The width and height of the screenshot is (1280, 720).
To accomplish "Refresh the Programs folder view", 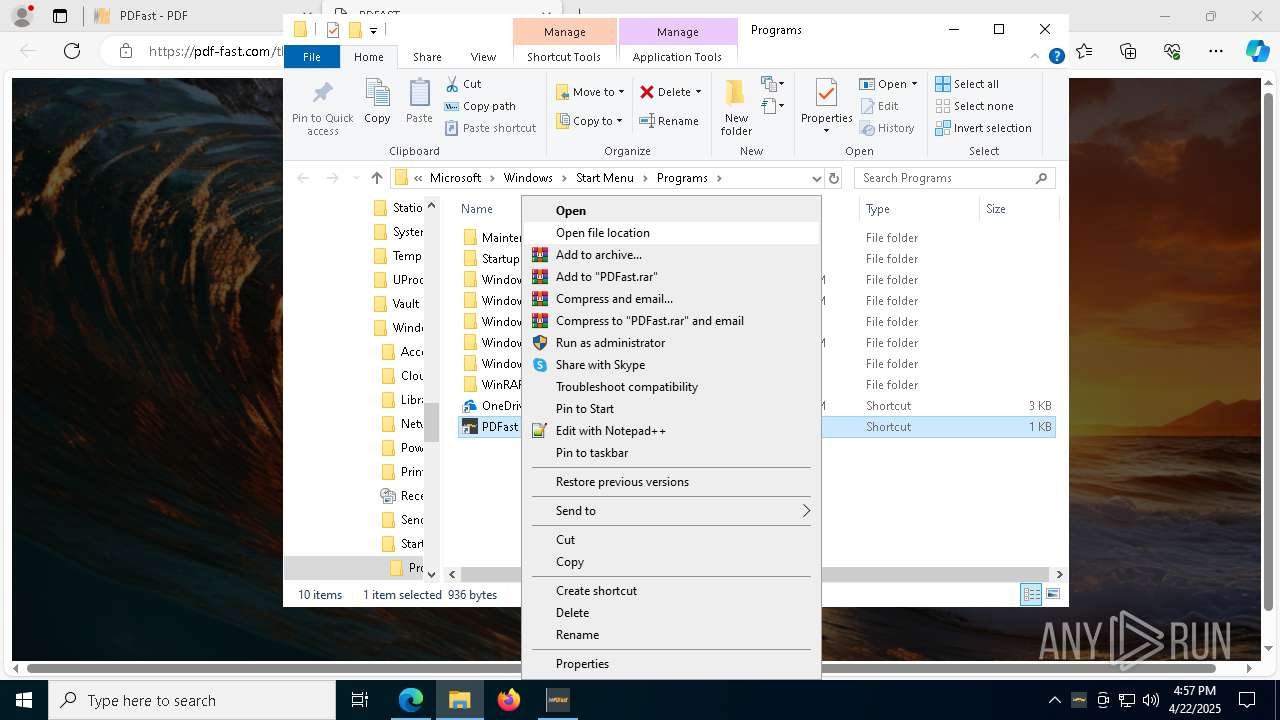I will pos(834,178).
